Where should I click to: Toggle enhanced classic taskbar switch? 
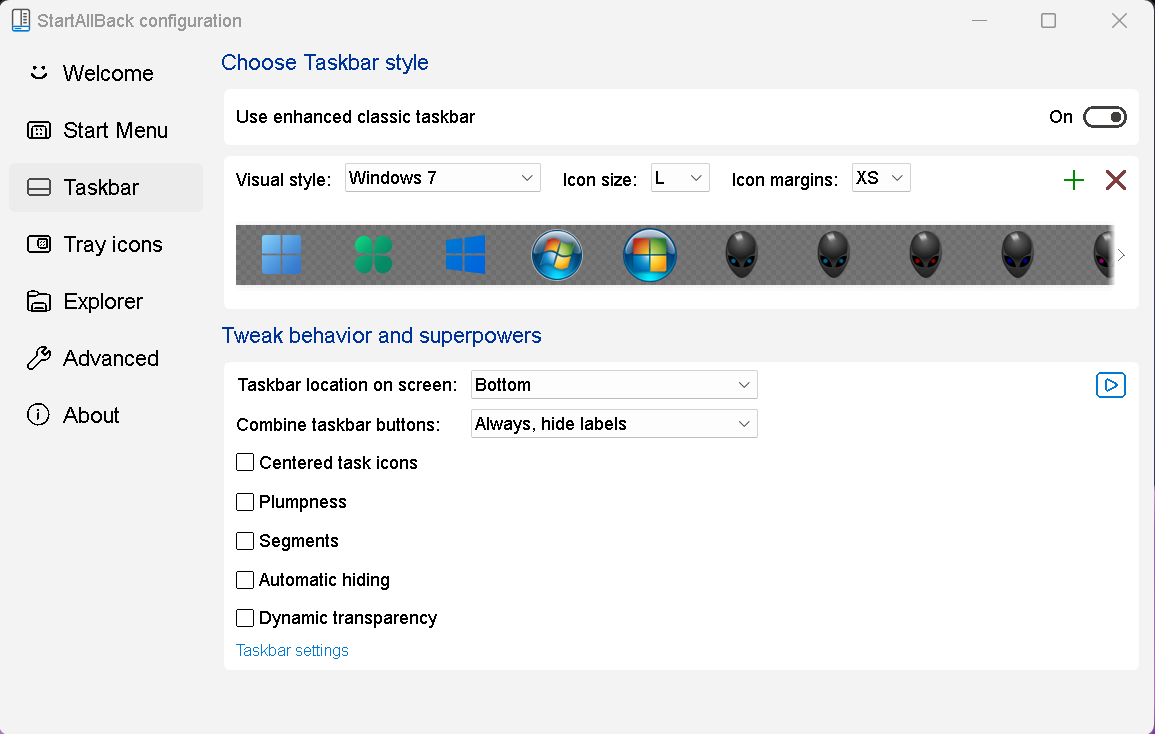coord(1105,117)
